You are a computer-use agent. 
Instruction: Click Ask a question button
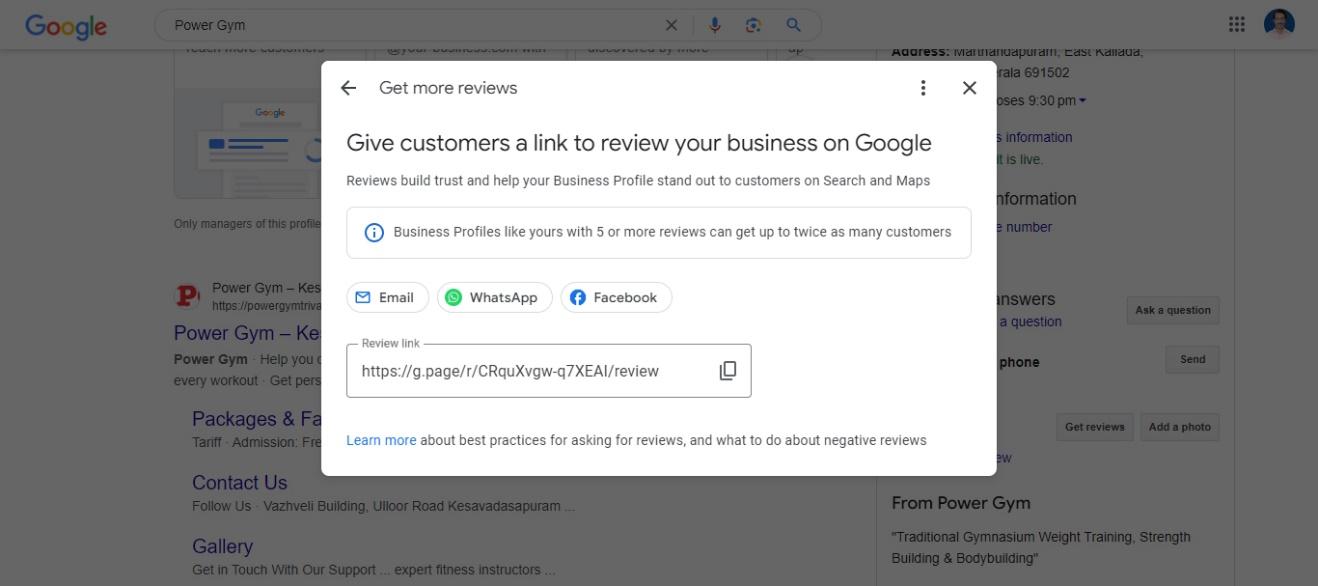[x=1173, y=310]
